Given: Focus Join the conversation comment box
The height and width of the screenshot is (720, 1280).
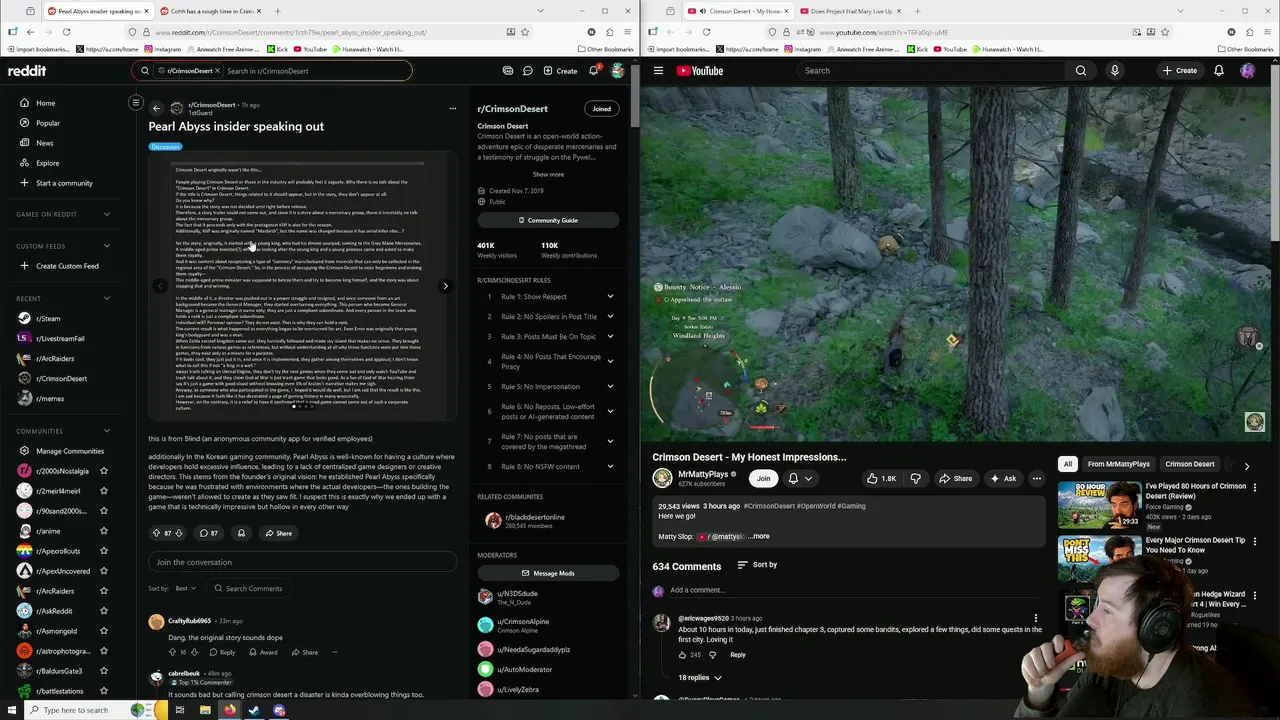Looking at the screenshot, I should click(302, 562).
